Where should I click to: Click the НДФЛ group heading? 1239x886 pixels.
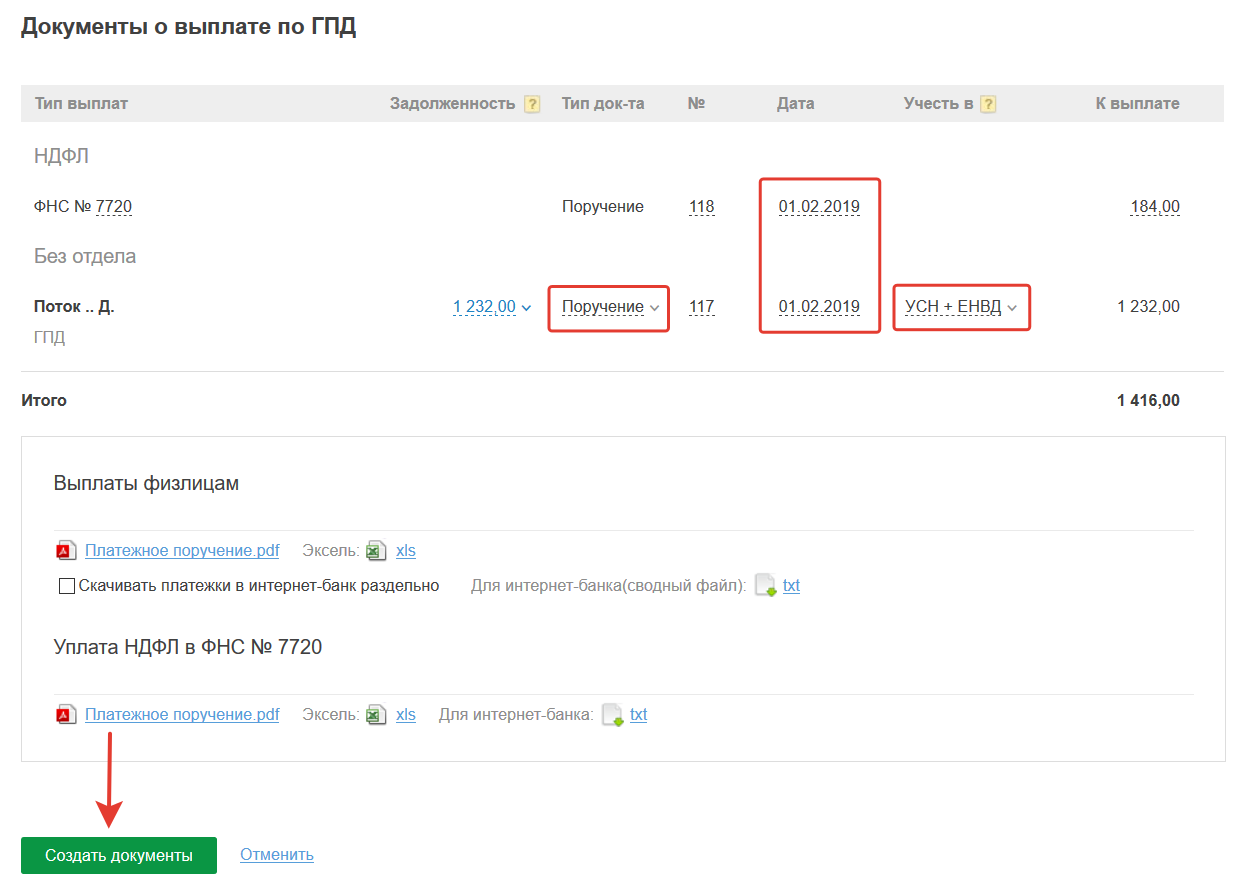coord(62,157)
